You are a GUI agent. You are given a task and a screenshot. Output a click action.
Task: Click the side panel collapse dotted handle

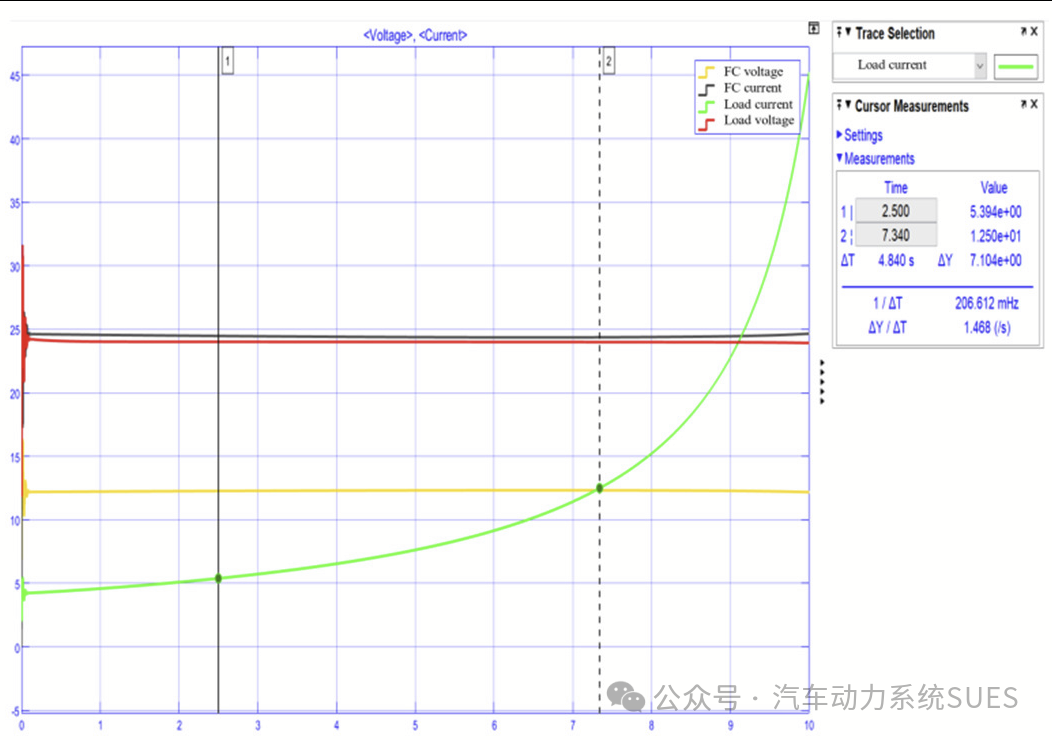822,382
